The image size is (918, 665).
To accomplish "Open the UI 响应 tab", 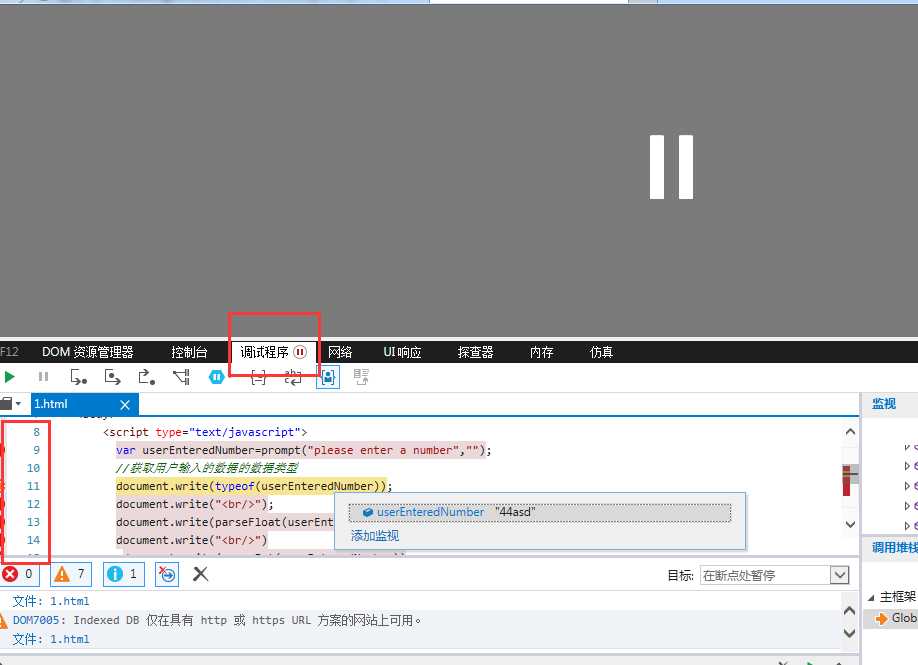I will (x=402, y=352).
